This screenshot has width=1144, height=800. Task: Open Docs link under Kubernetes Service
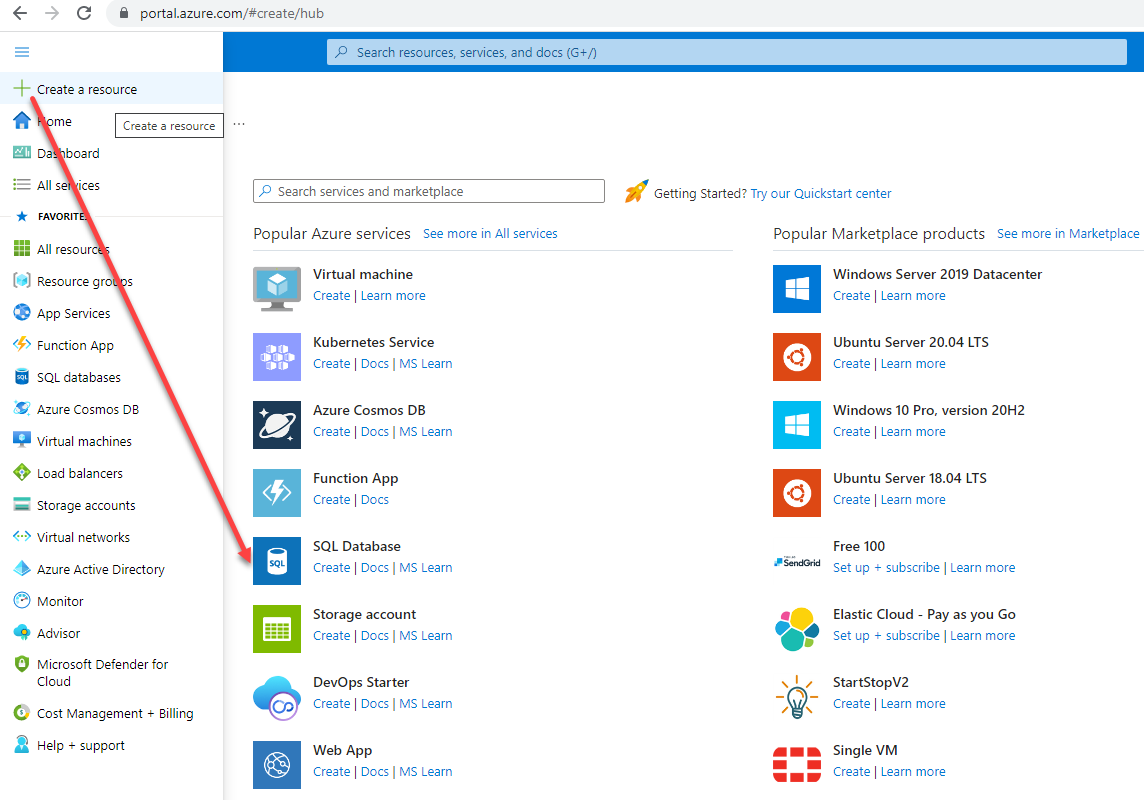374,363
